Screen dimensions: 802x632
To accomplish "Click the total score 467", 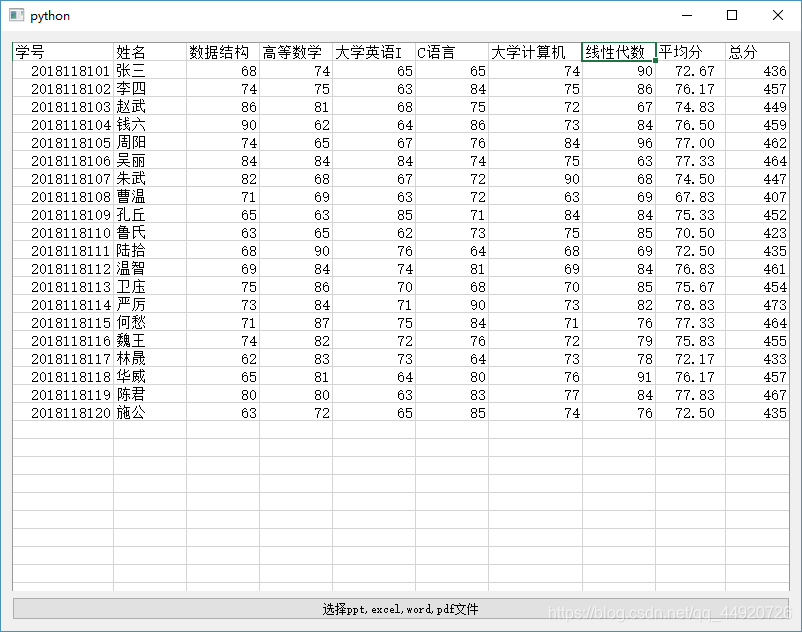I will (758, 394).
